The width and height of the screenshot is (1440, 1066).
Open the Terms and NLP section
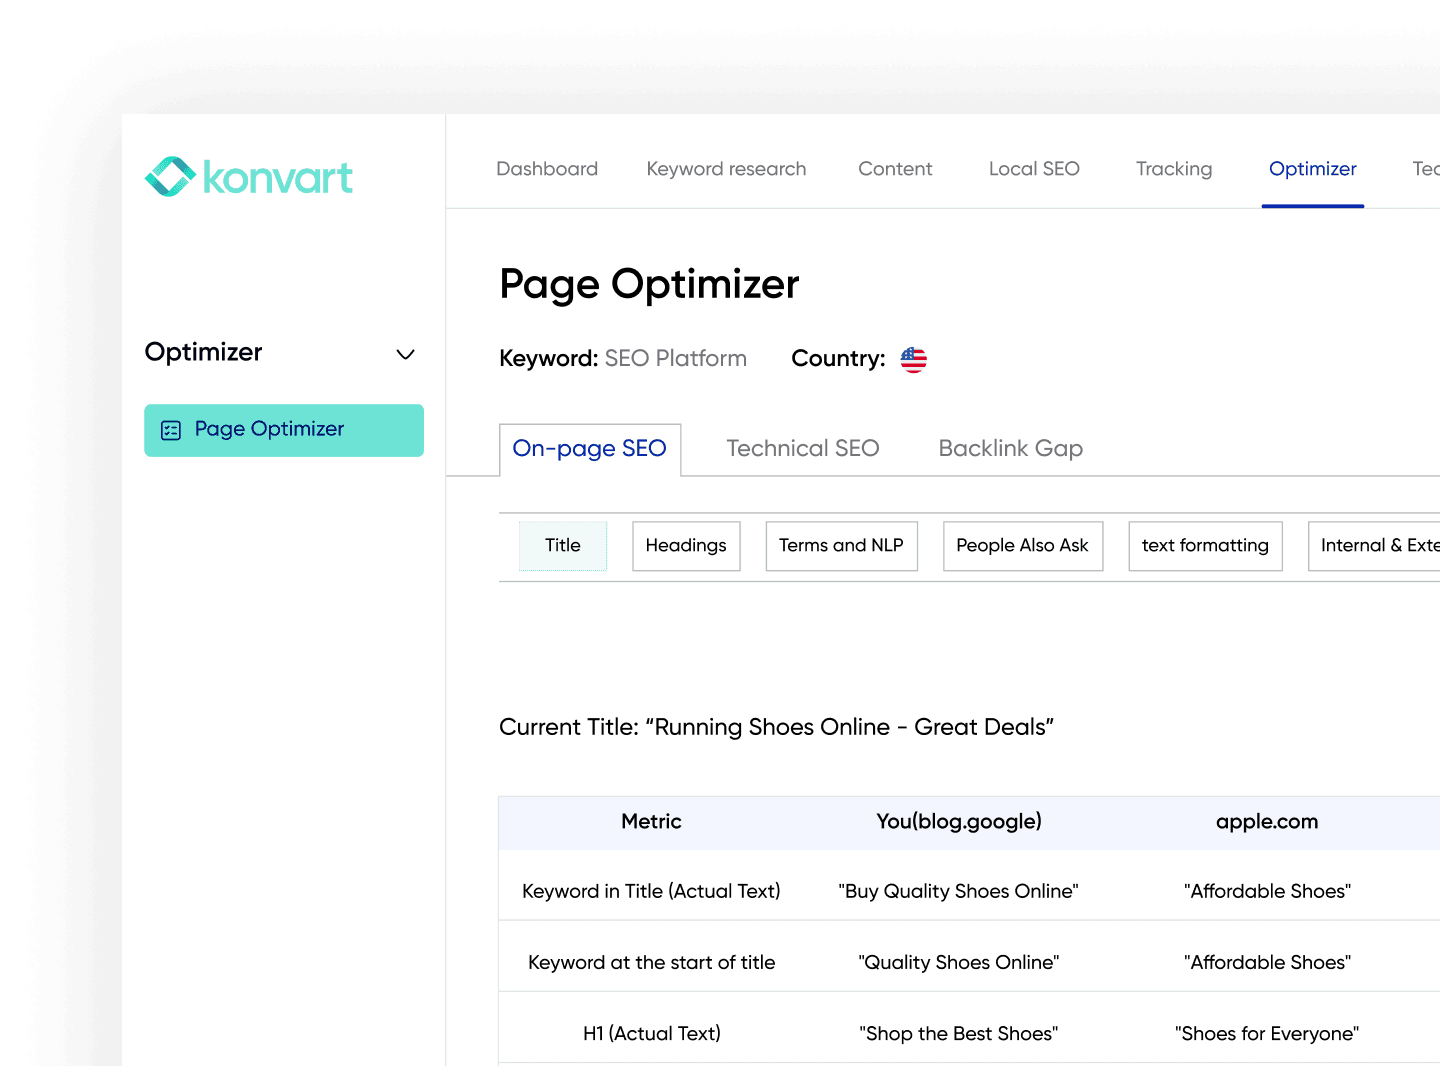click(x=841, y=545)
